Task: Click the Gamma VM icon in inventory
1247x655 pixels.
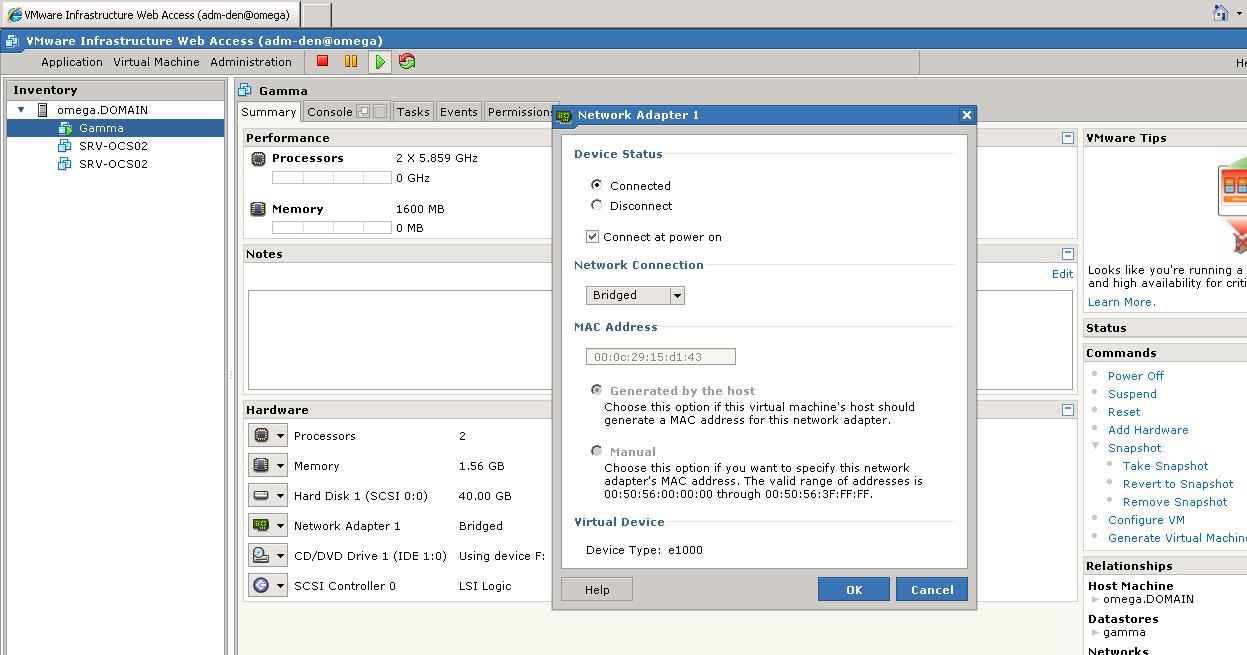Action: [x=65, y=128]
